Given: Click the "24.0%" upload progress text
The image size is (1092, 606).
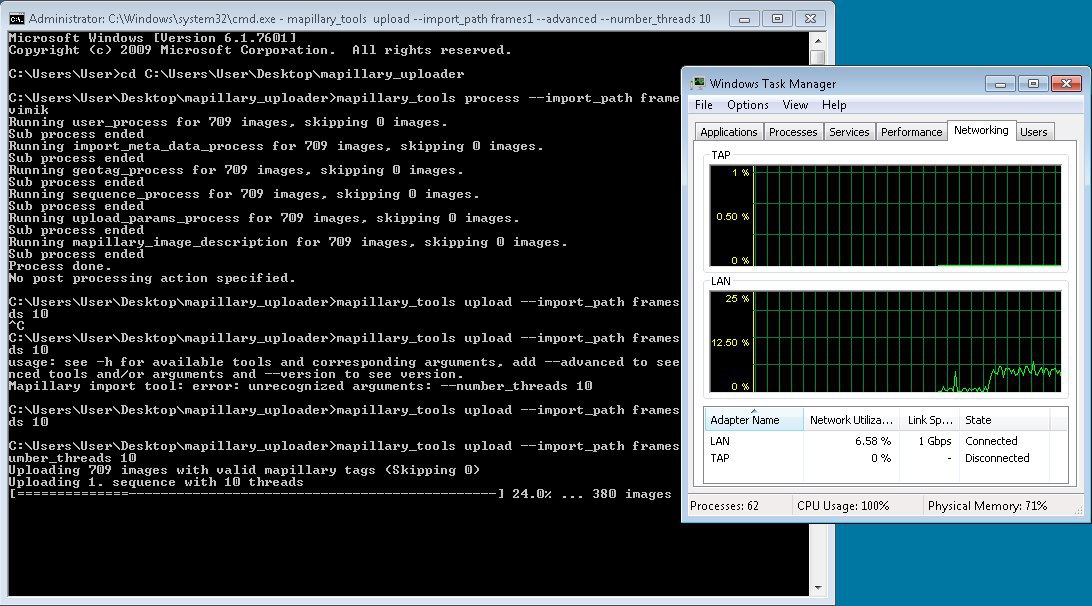Looking at the screenshot, I should 531,494.
